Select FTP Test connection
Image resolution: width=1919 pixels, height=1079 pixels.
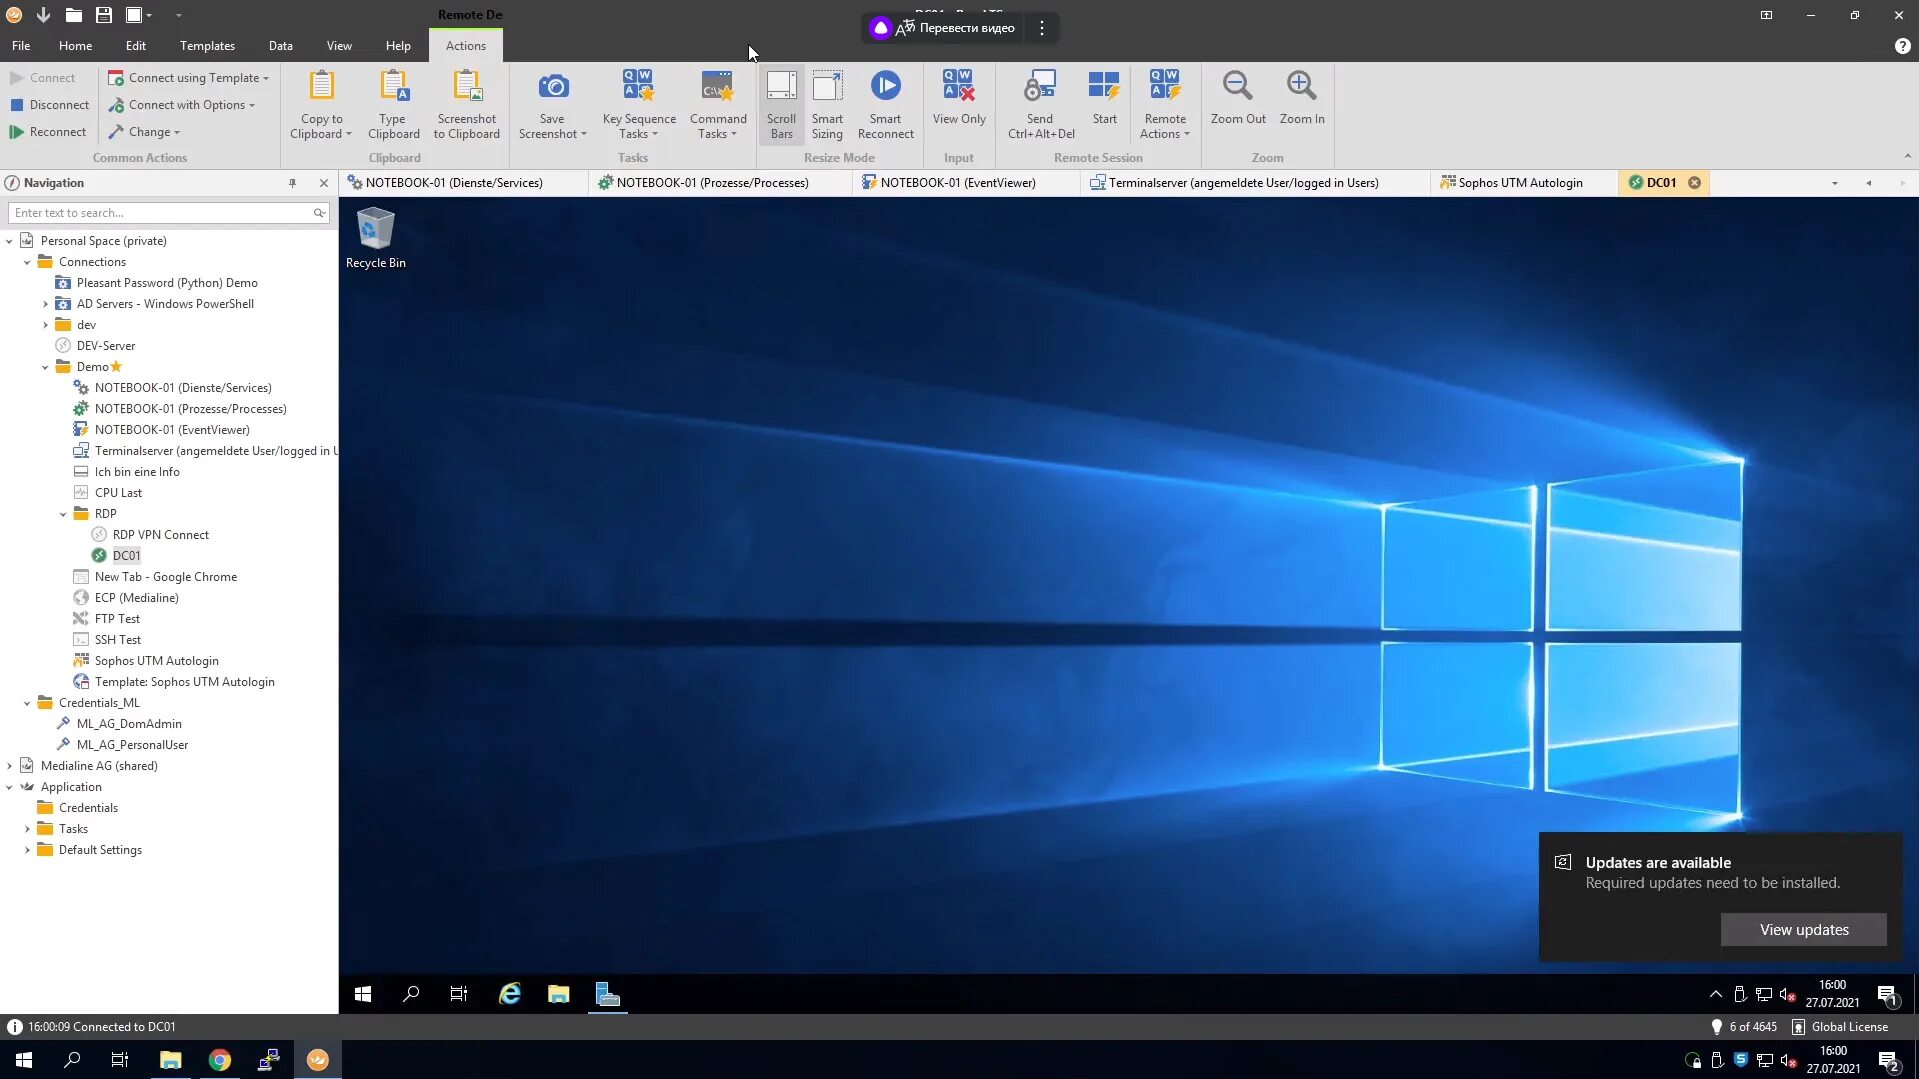[117, 619]
